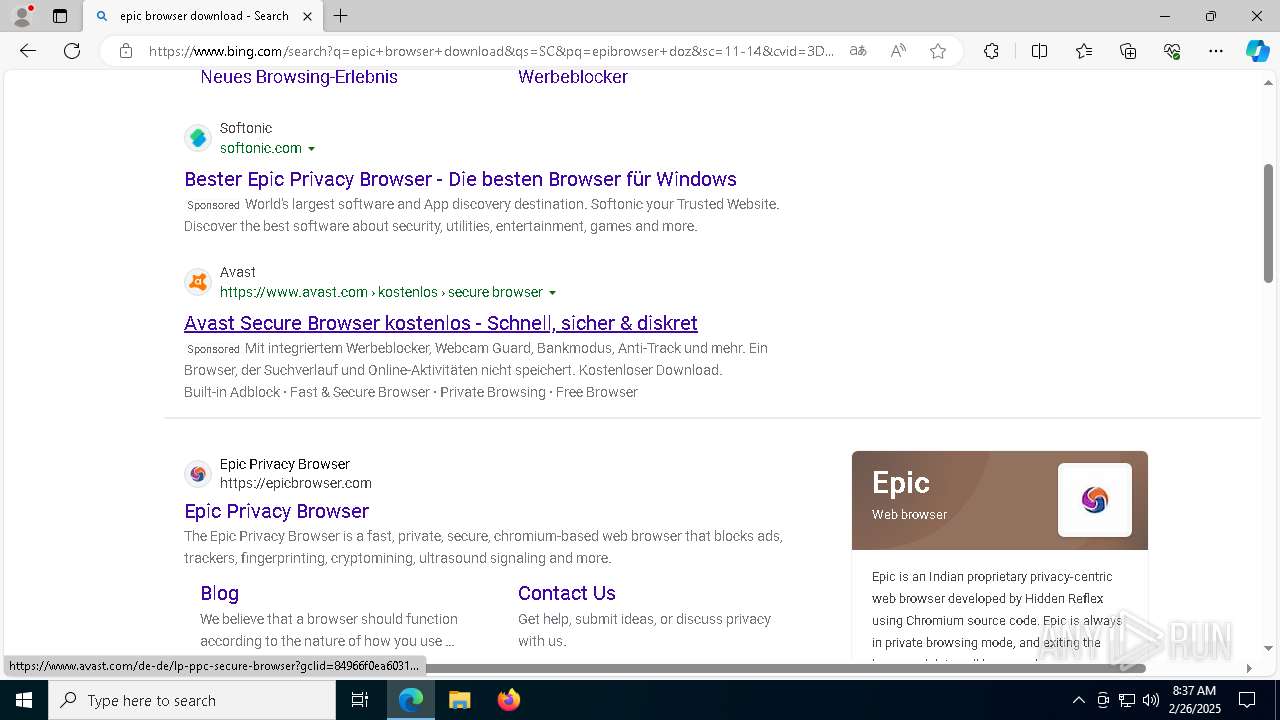Open the Blog sitelink

pyautogui.click(x=219, y=593)
